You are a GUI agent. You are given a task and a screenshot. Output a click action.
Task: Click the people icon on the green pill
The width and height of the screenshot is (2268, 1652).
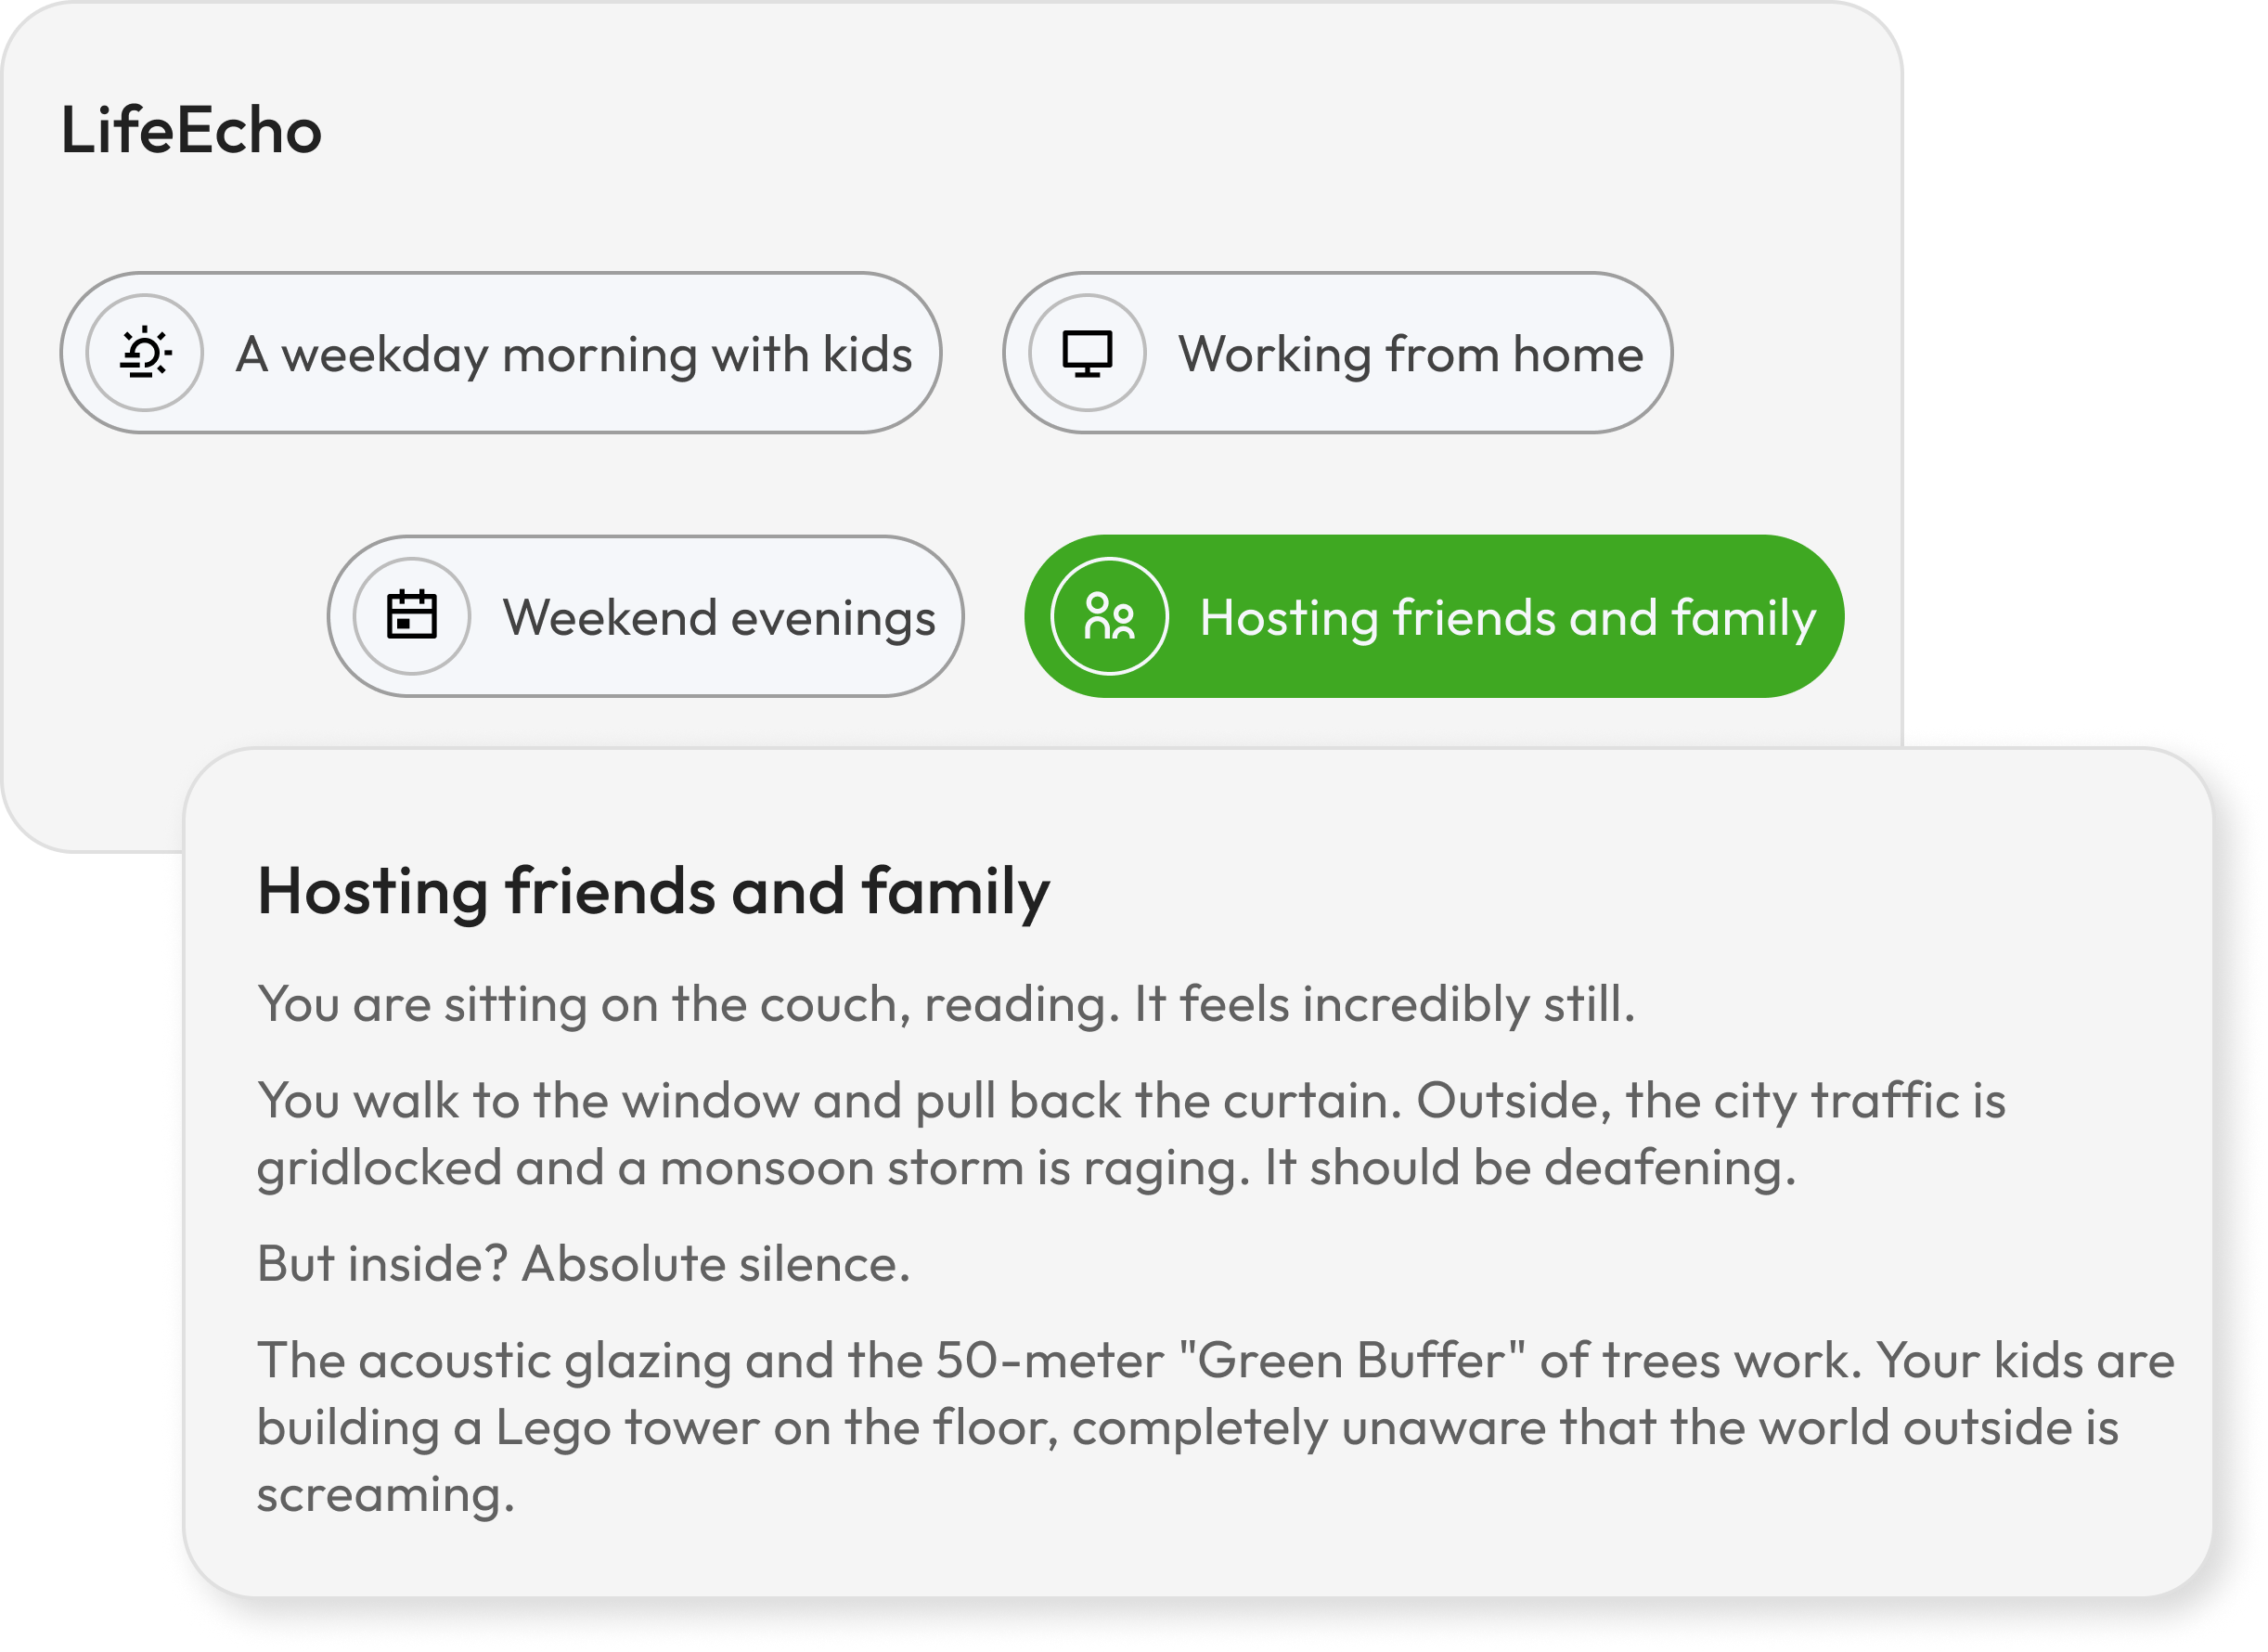[x=1109, y=616]
